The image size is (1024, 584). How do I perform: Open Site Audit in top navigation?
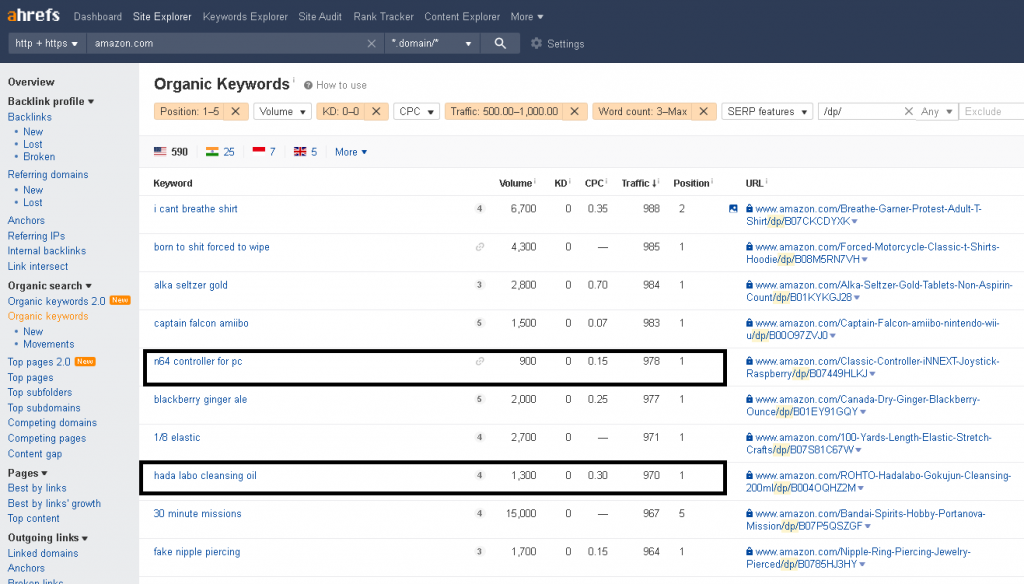320,16
